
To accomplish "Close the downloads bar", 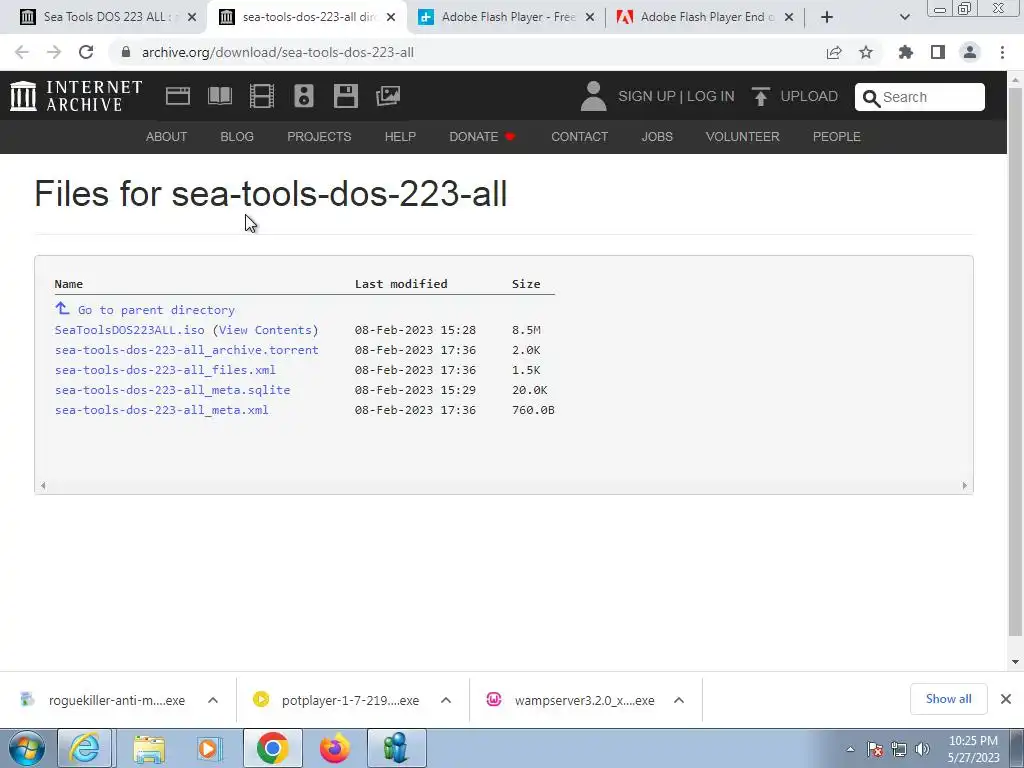I will (x=1006, y=699).
